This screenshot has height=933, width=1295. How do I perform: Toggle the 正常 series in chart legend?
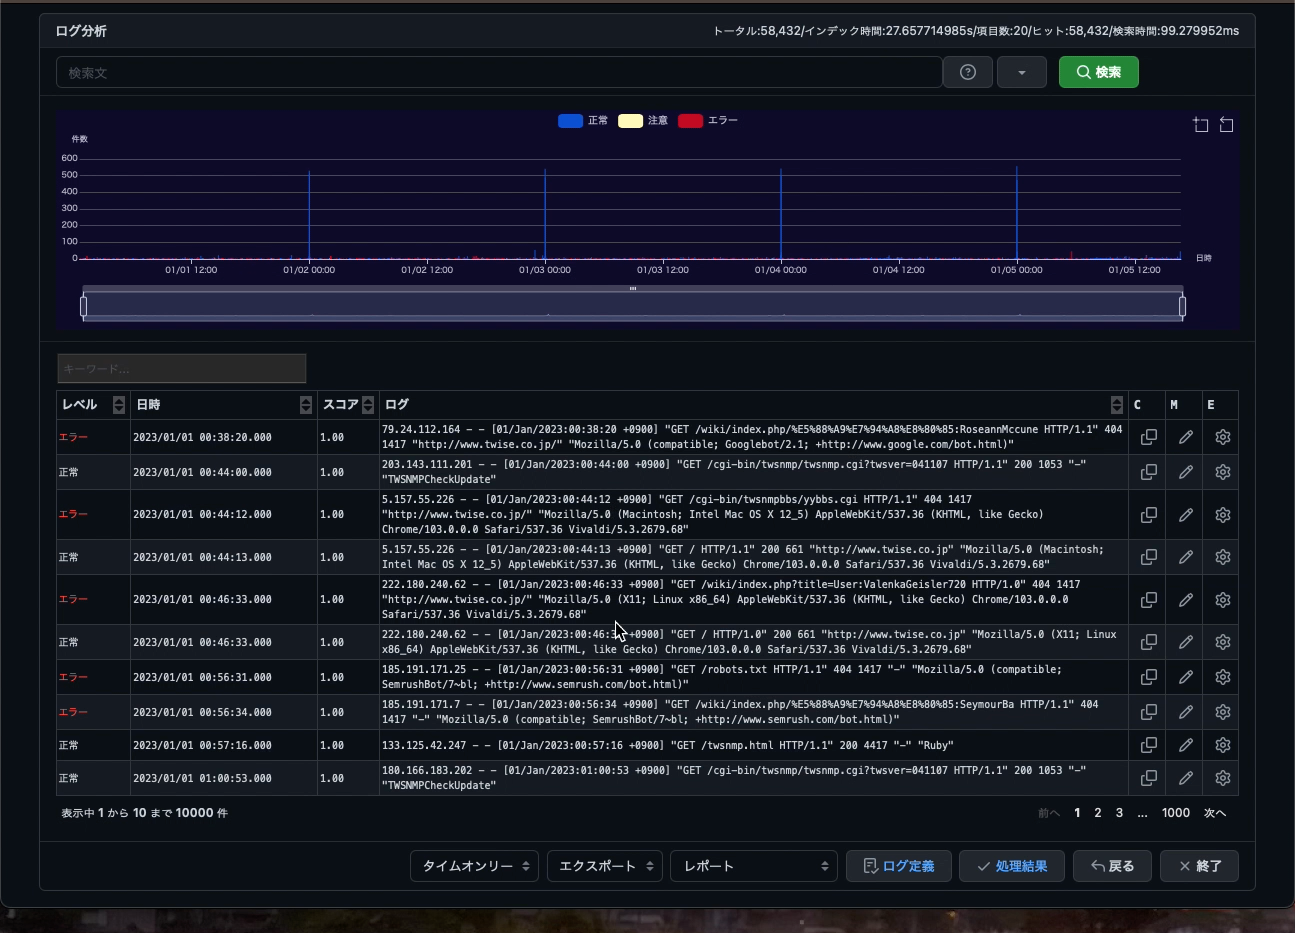[x=583, y=121]
